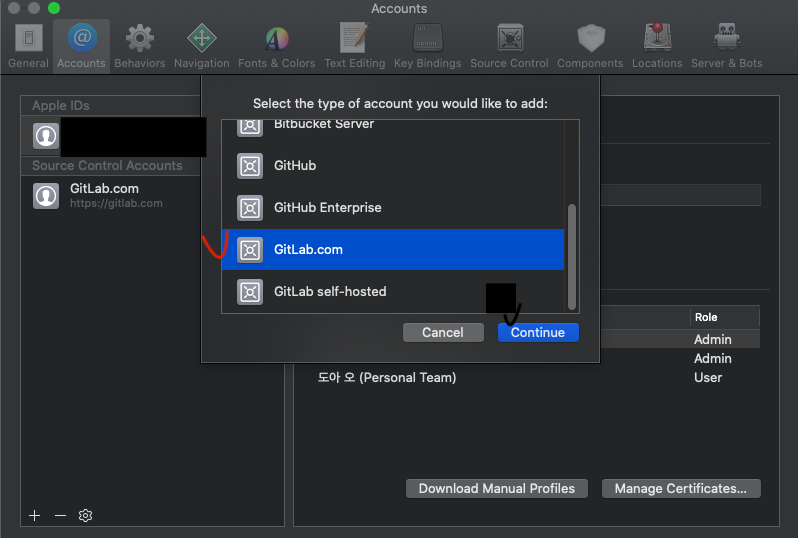This screenshot has width=798, height=538.
Task: Open Manage Certificates
Action: click(x=681, y=489)
